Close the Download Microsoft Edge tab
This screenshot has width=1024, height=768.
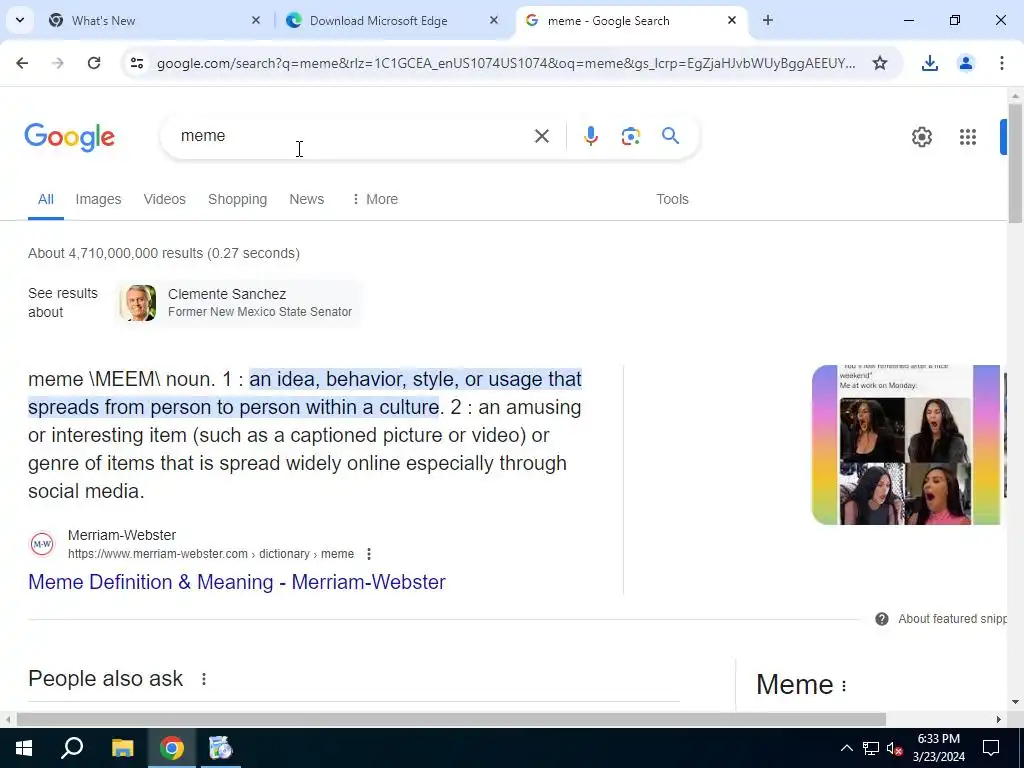tap(494, 20)
